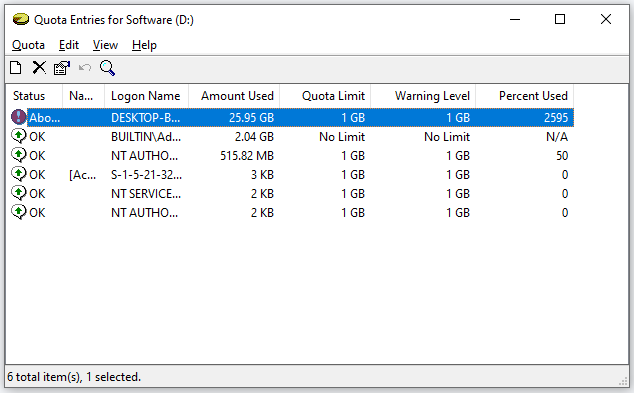Click OK status icon of BUILTIN\Ad row
Screen dimensions: 634x393
pyautogui.click(x=18, y=136)
